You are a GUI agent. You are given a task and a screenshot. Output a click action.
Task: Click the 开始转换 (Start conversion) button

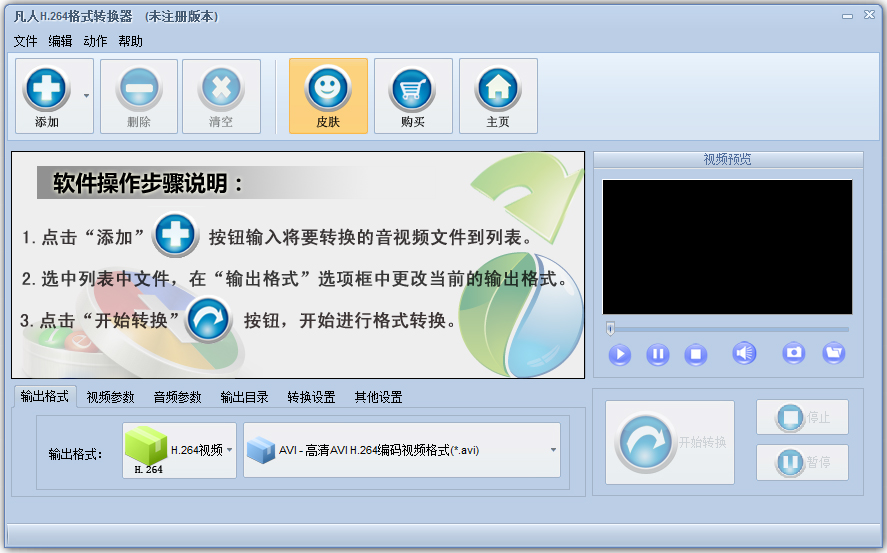pyautogui.click(x=670, y=442)
